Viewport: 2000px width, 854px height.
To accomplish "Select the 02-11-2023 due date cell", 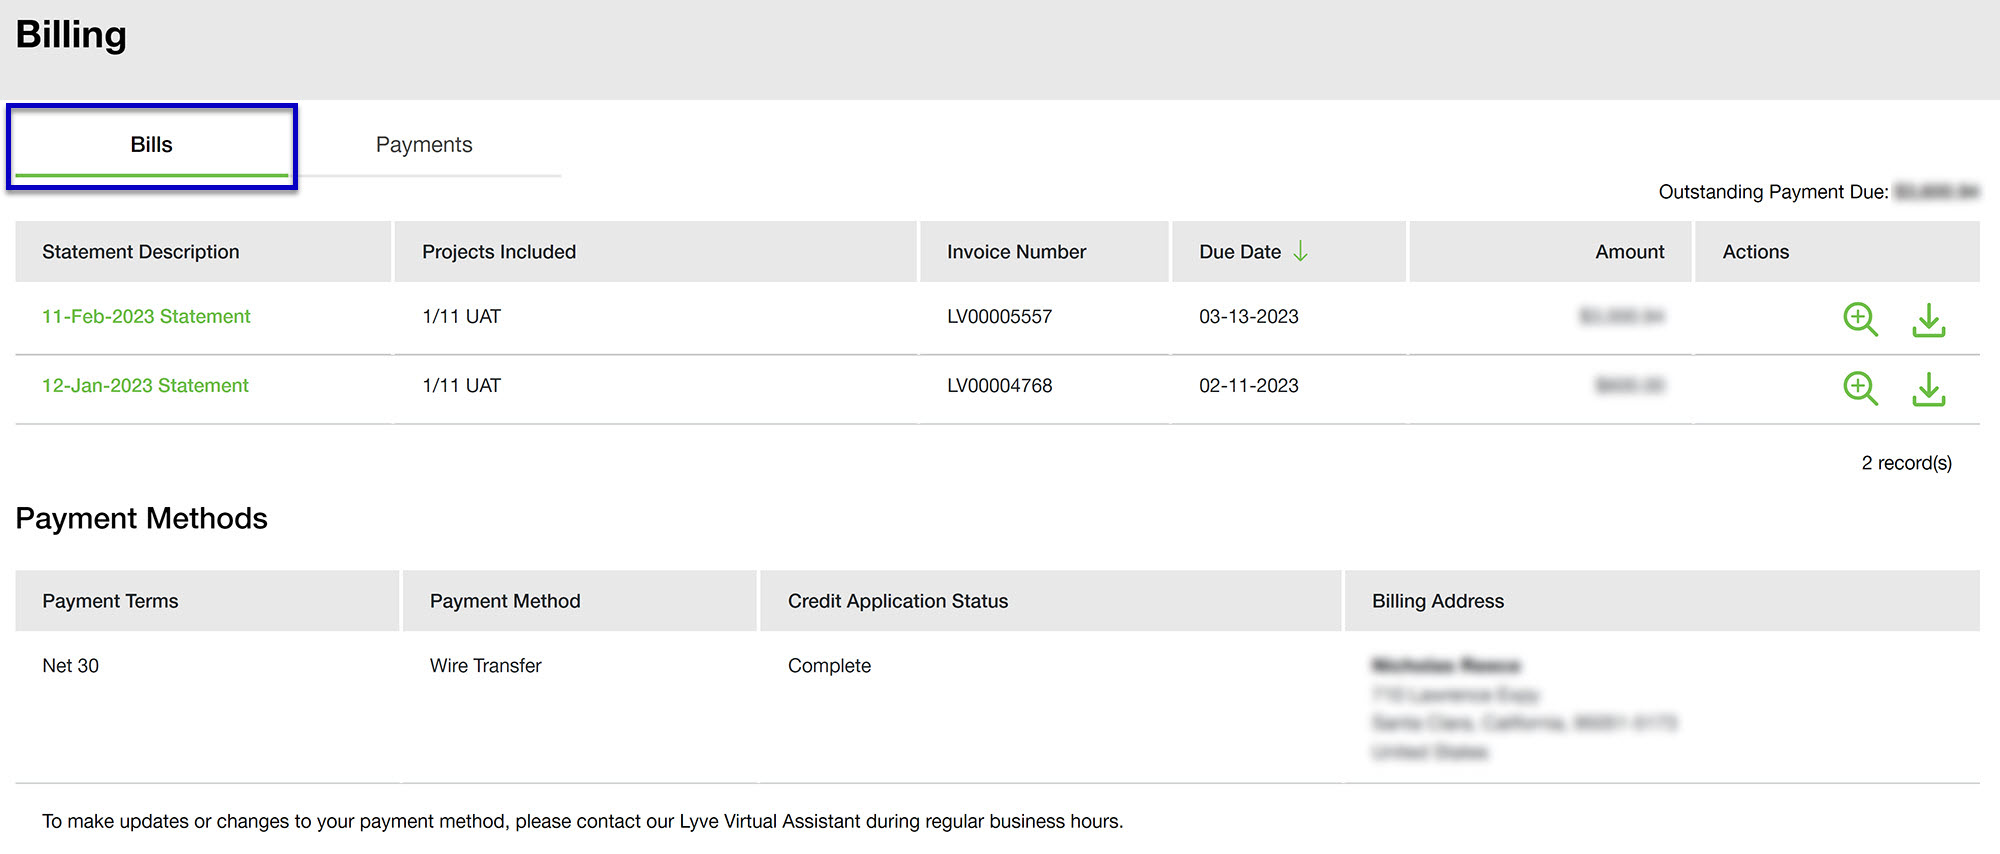I will coord(1248,386).
